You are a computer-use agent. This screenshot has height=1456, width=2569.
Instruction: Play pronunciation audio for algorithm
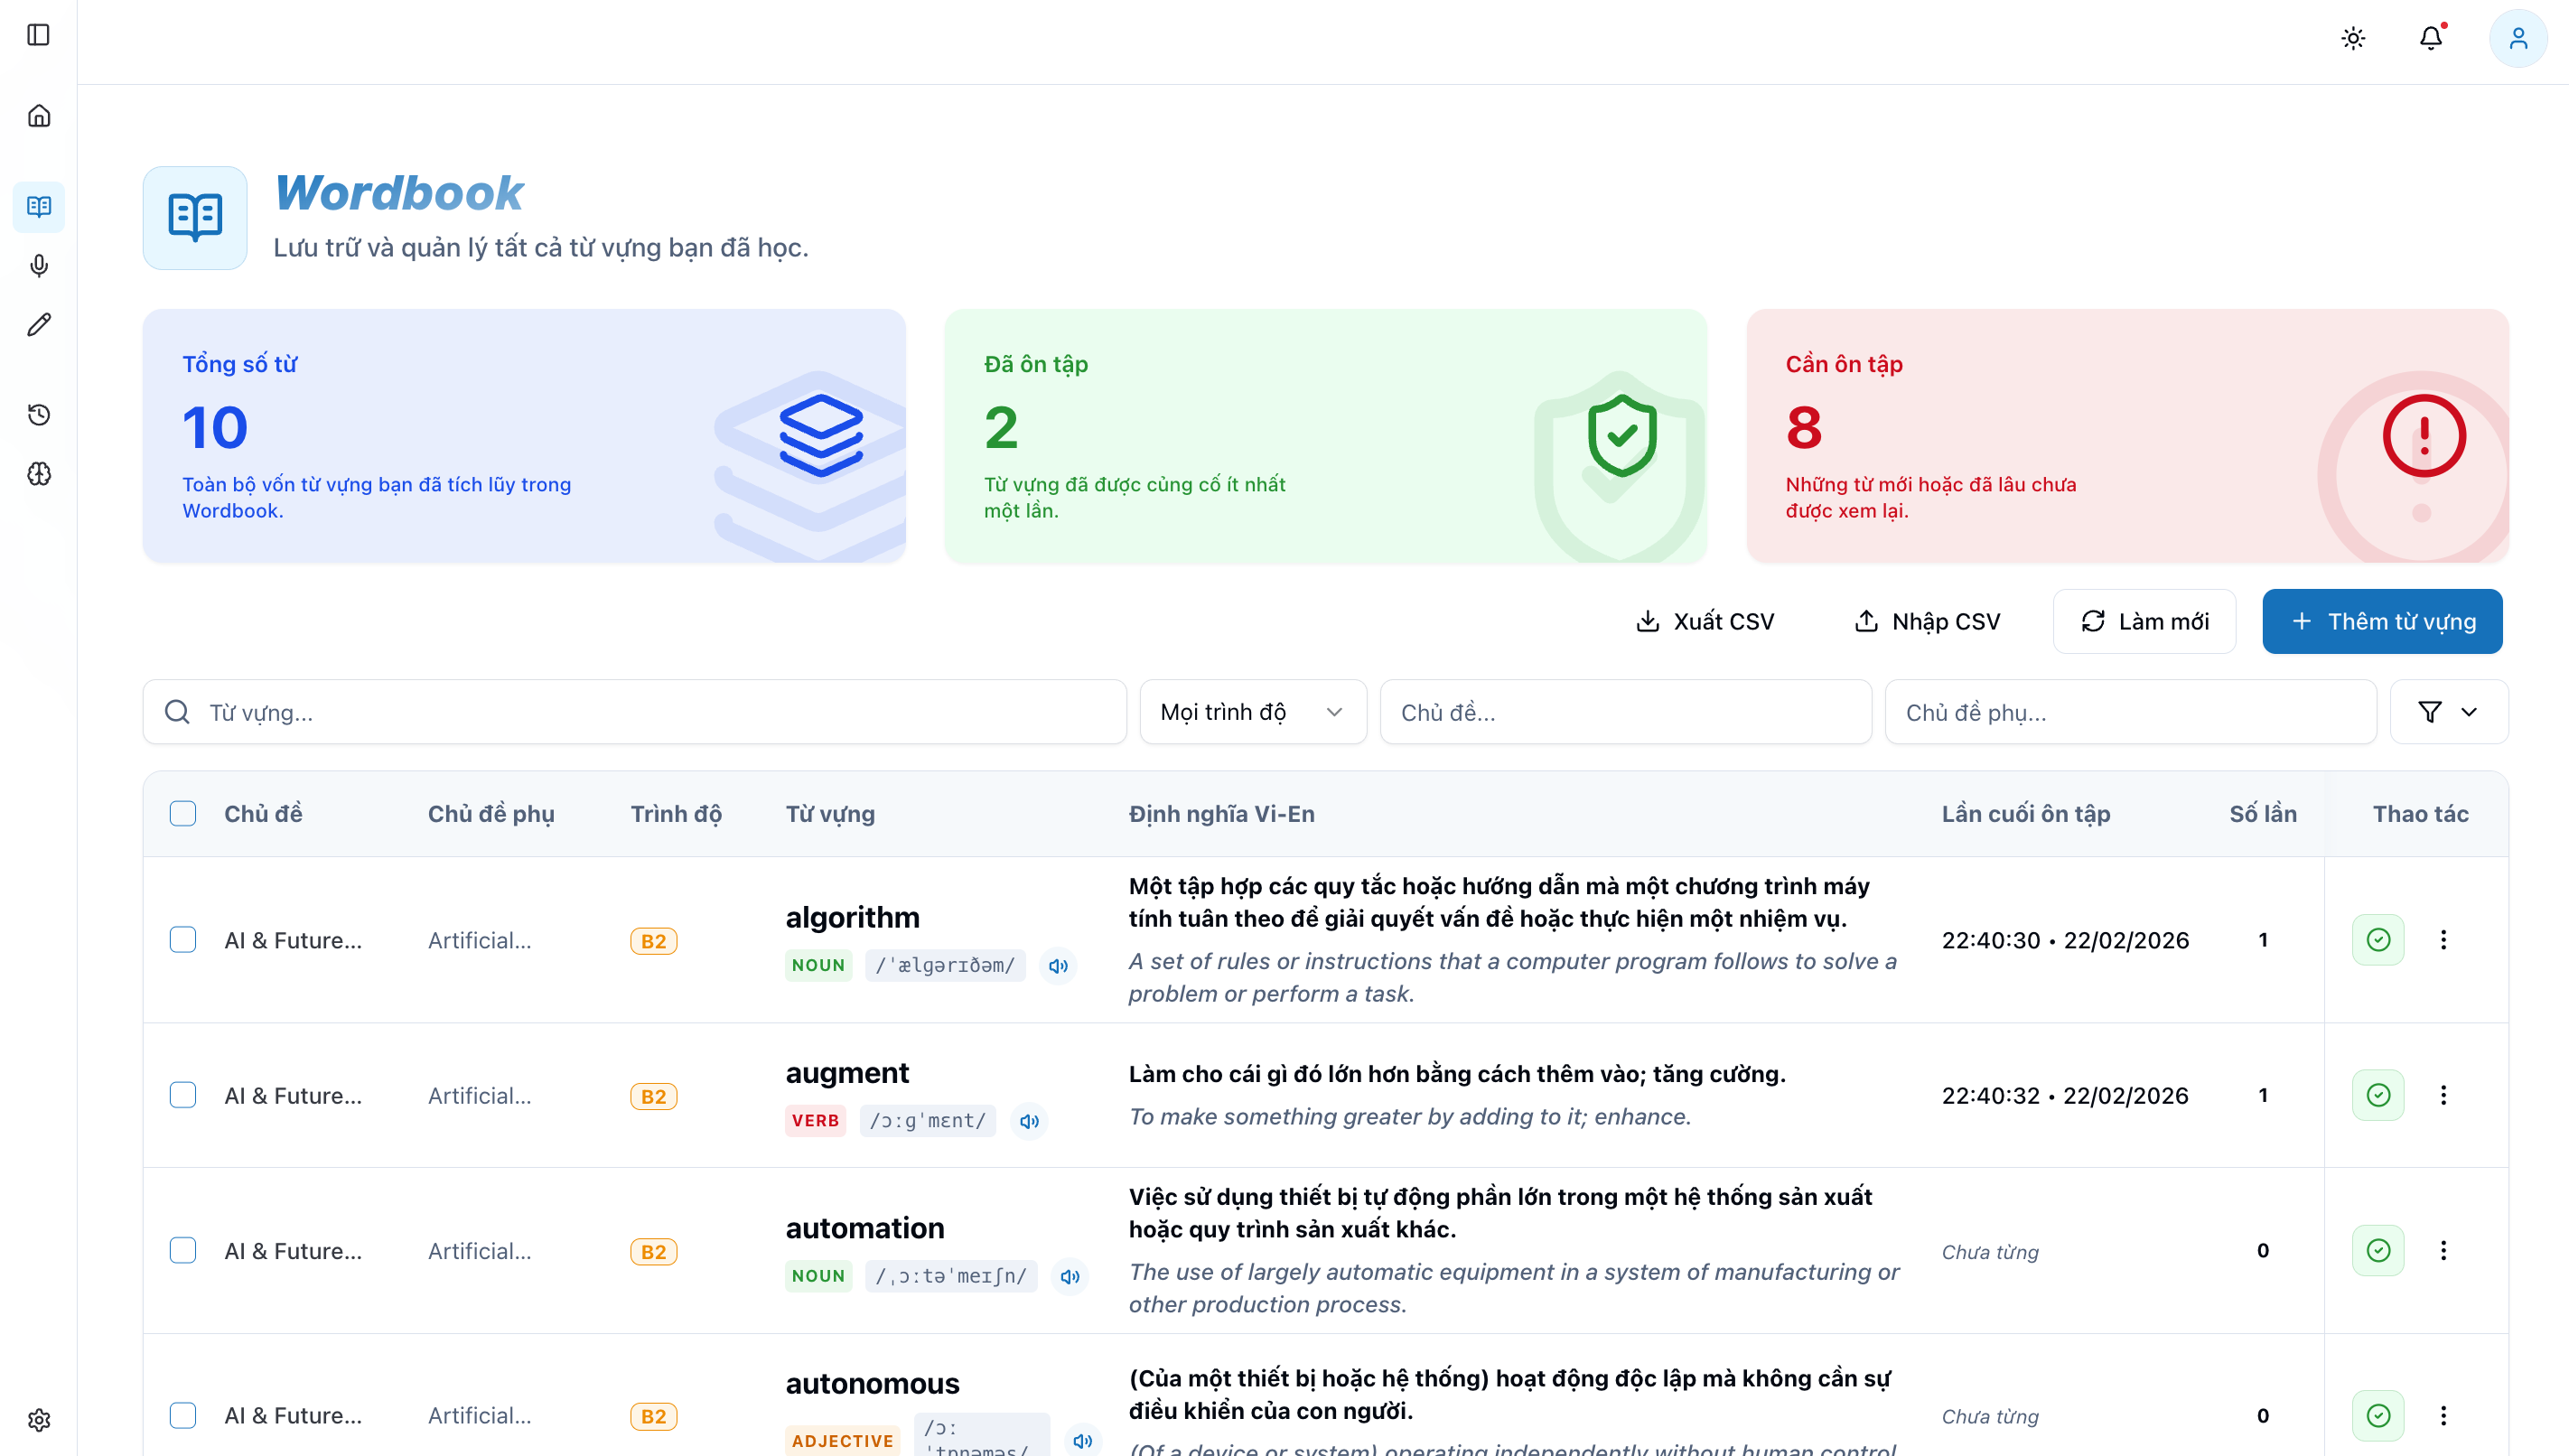click(1058, 966)
